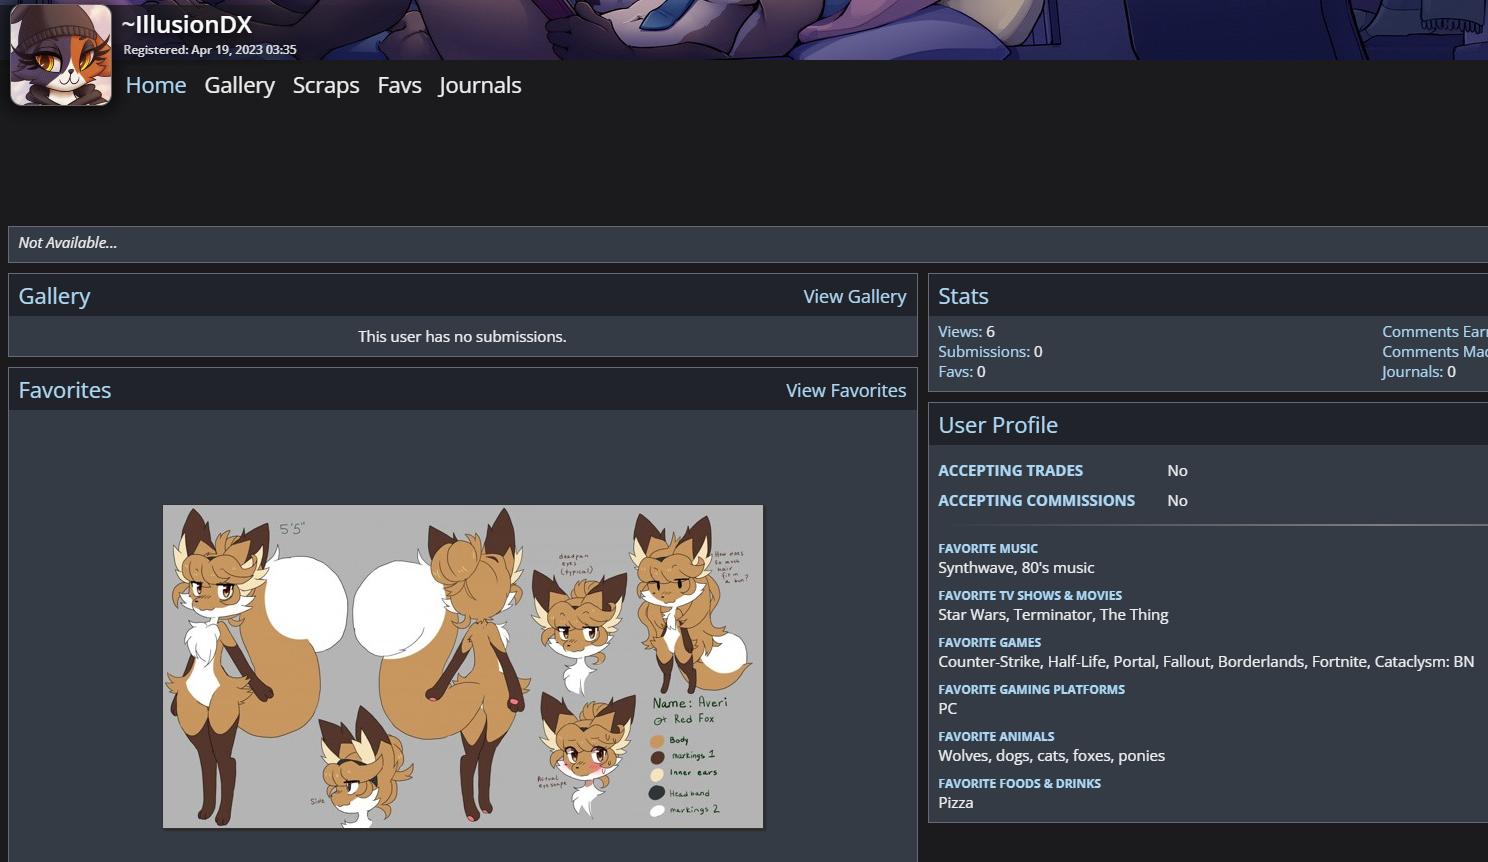Open the Home tab
The width and height of the screenshot is (1488, 862).
(x=156, y=85)
